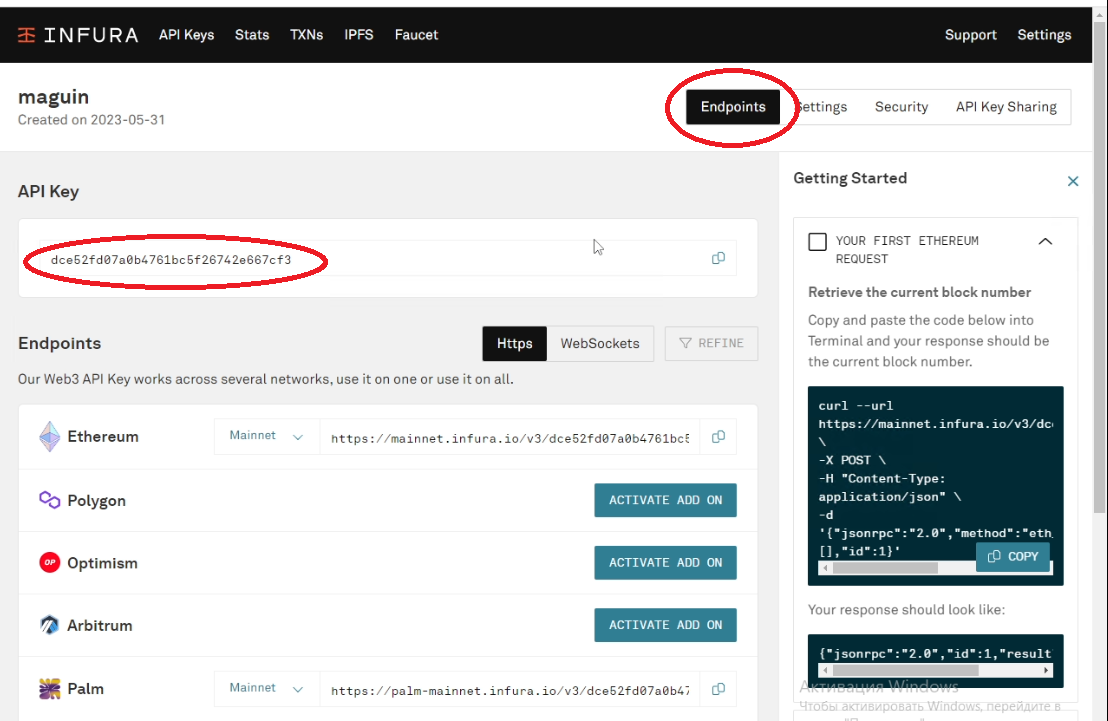Check the YOUR FIRST ETHEREUM REQUEST checkbox
The height and width of the screenshot is (721, 1108).
coord(817,241)
